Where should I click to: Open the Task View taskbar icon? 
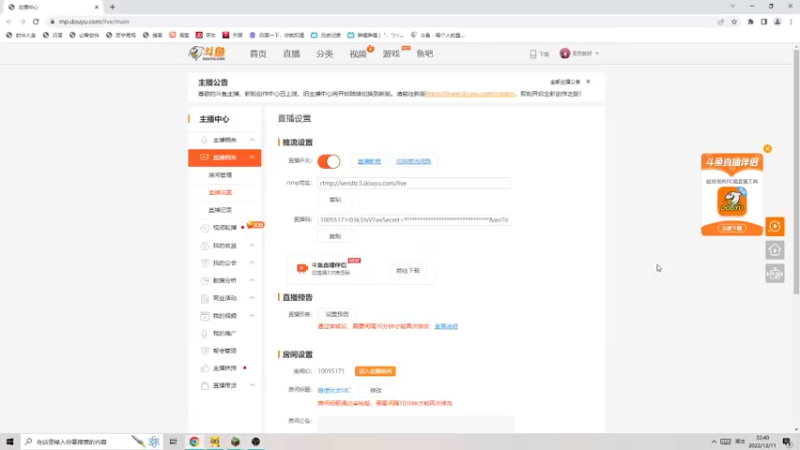pos(173,442)
